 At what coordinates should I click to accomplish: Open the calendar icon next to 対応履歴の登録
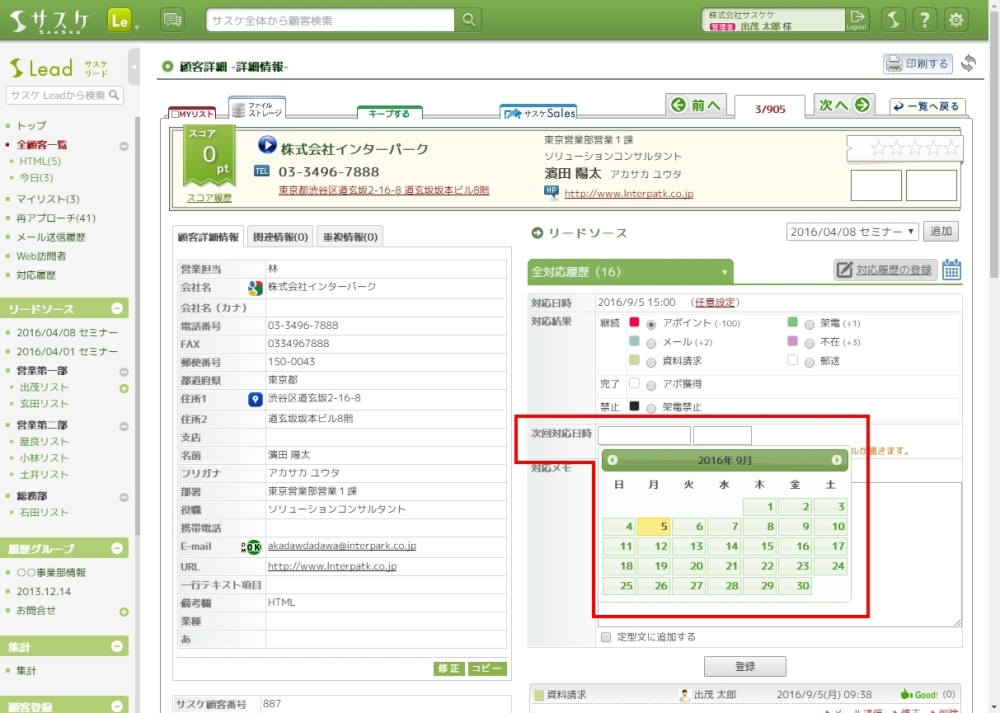952,269
